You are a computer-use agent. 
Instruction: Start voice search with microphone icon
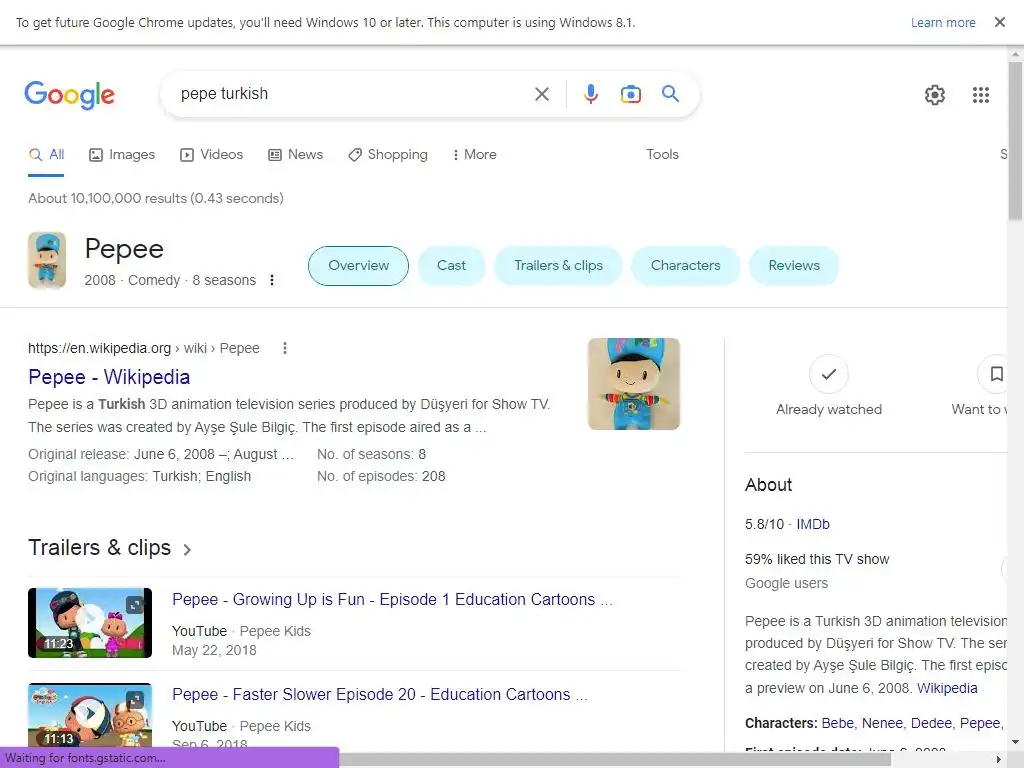[590, 94]
